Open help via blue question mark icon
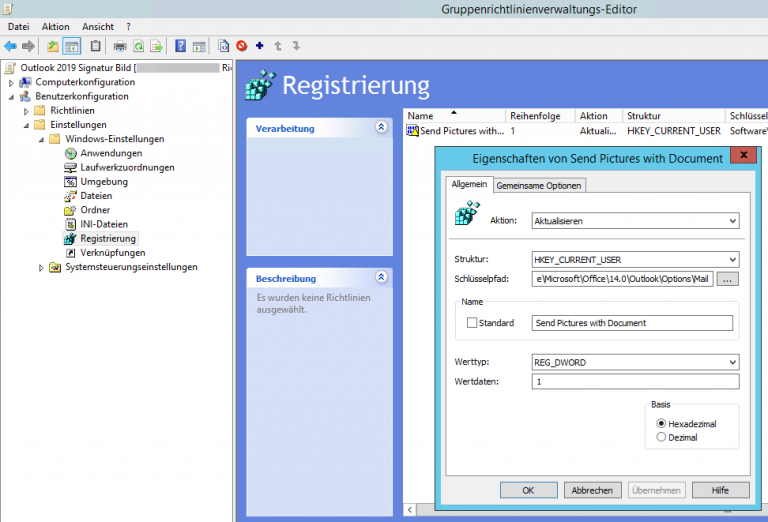 pyautogui.click(x=180, y=46)
